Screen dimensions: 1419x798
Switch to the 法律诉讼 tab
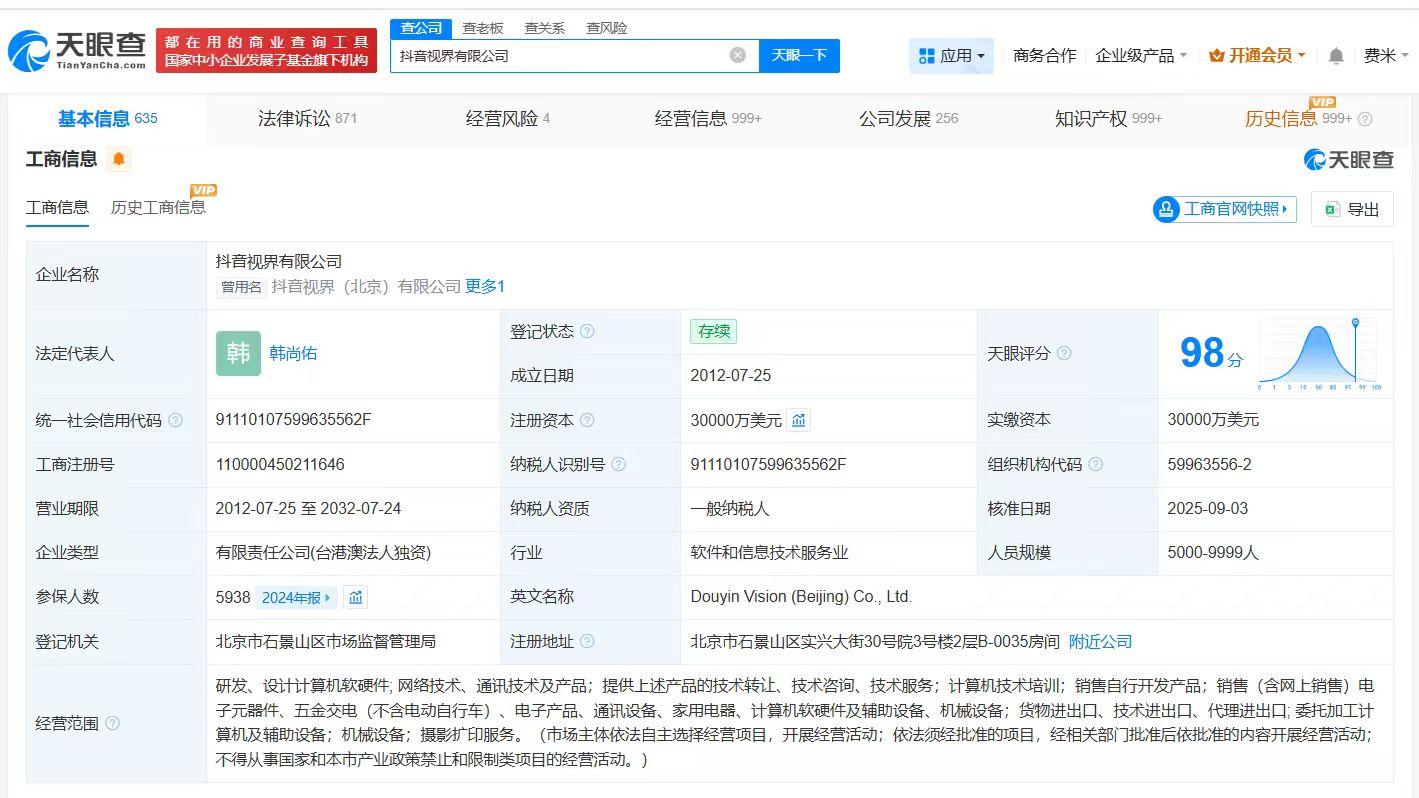click(x=296, y=118)
